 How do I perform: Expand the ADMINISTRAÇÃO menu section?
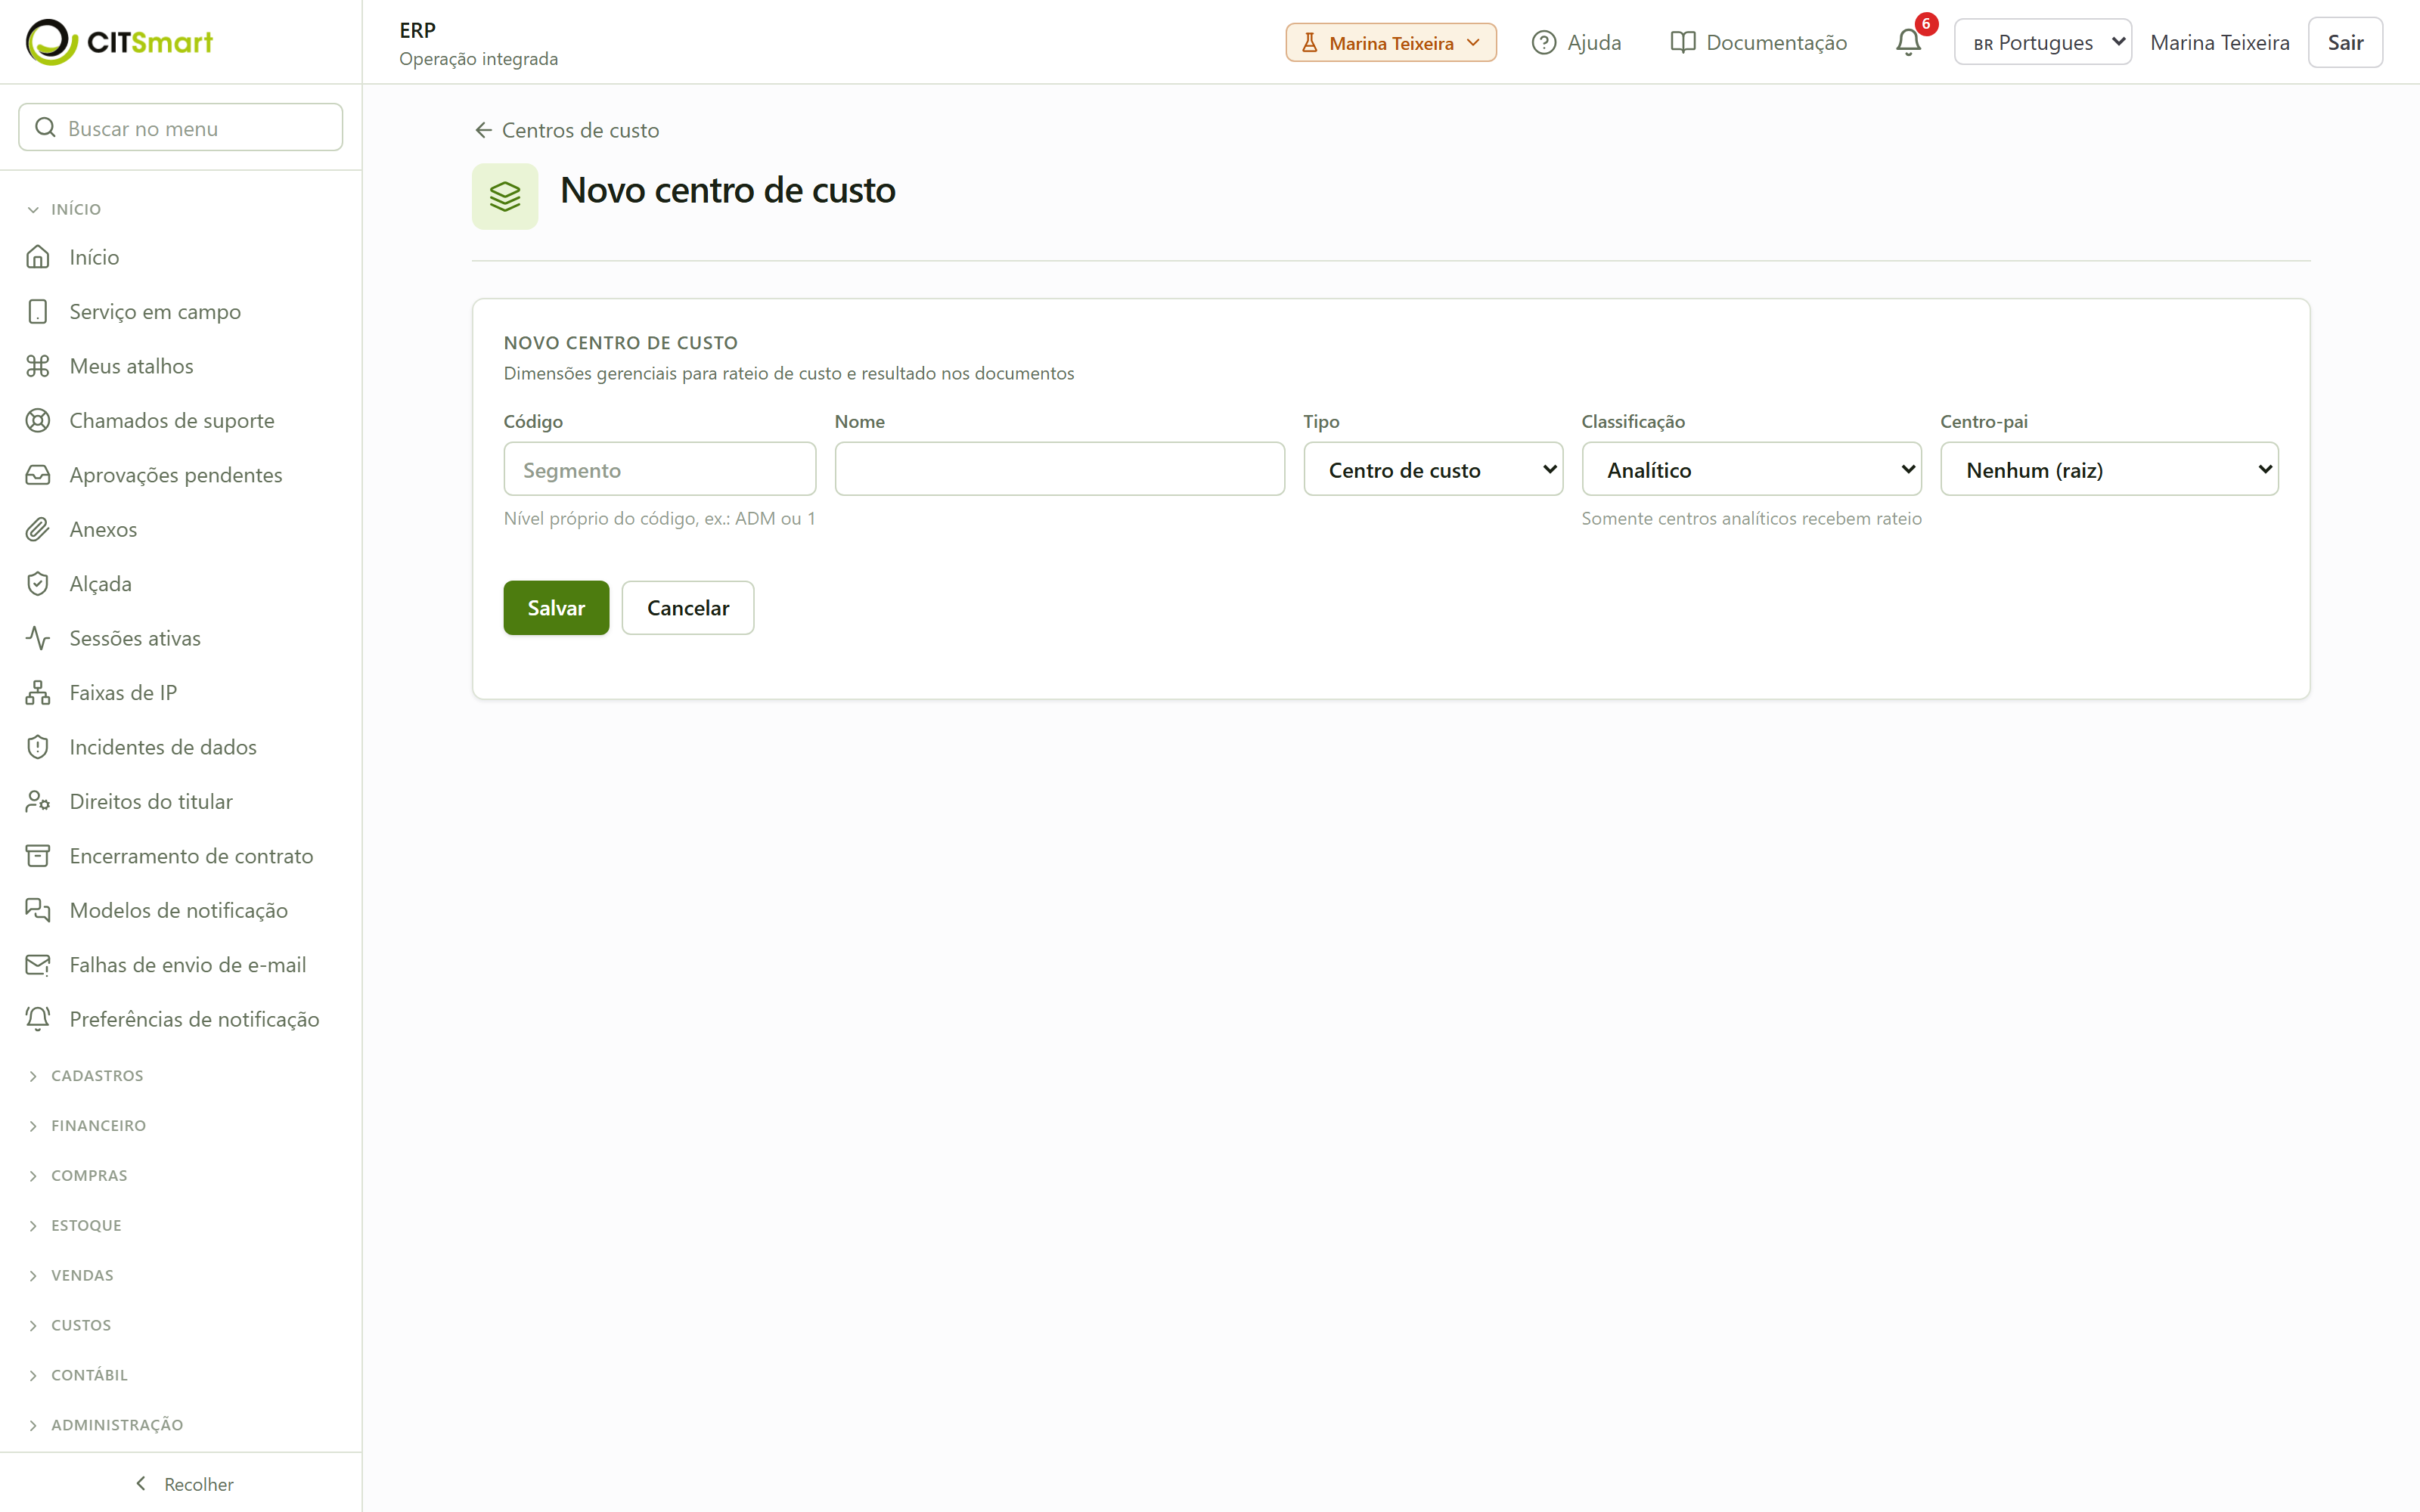coord(106,1425)
